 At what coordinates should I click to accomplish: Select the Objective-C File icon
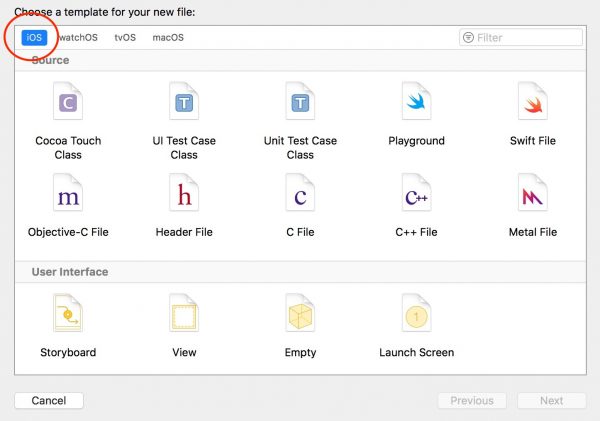tap(68, 193)
